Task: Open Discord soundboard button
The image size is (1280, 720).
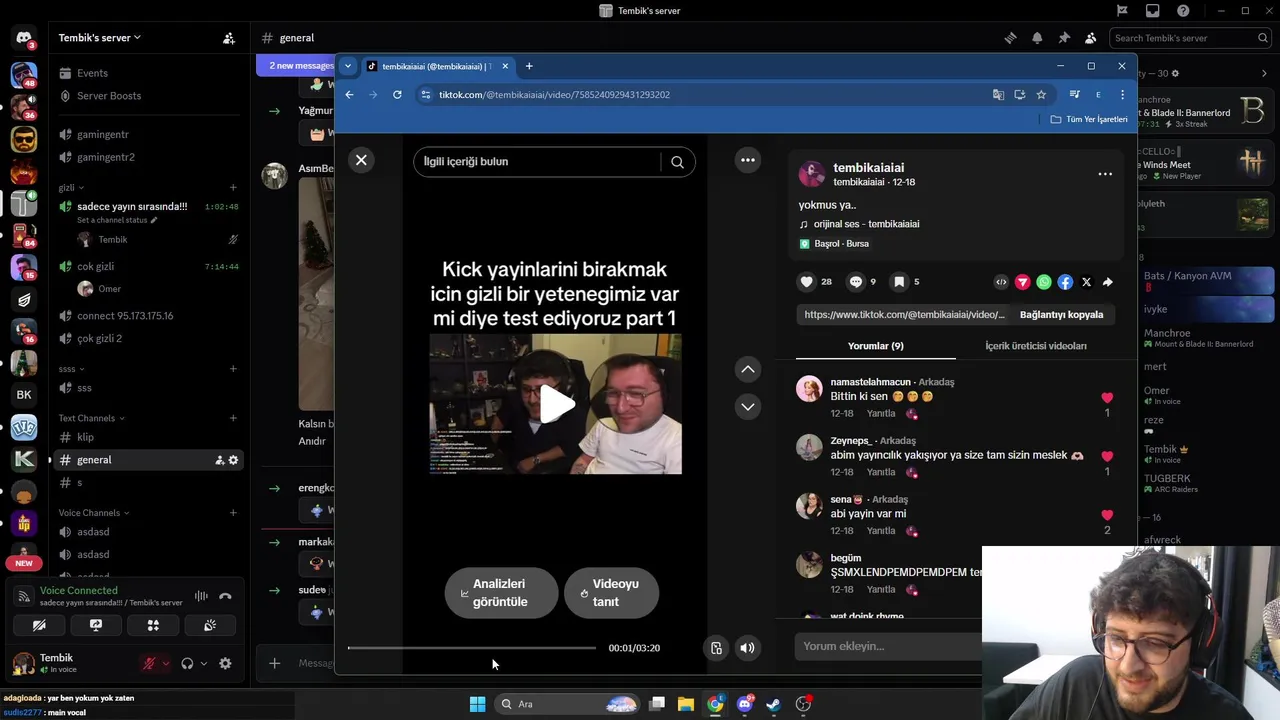Action: pyautogui.click(x=210, y=625)
